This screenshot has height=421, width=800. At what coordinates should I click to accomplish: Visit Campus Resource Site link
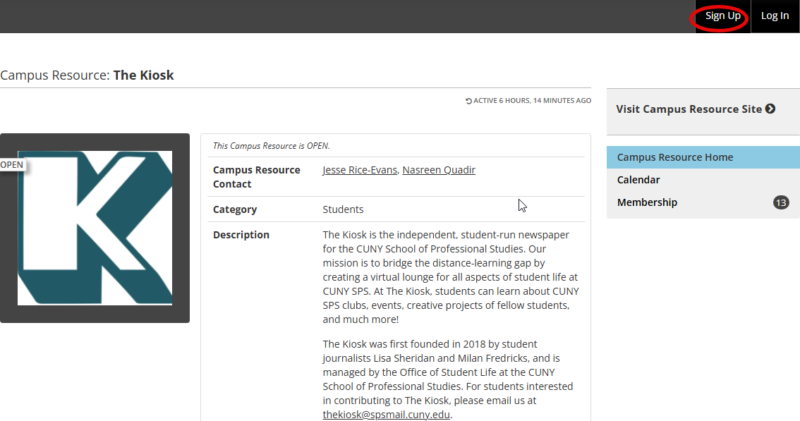tap(695, 109)
